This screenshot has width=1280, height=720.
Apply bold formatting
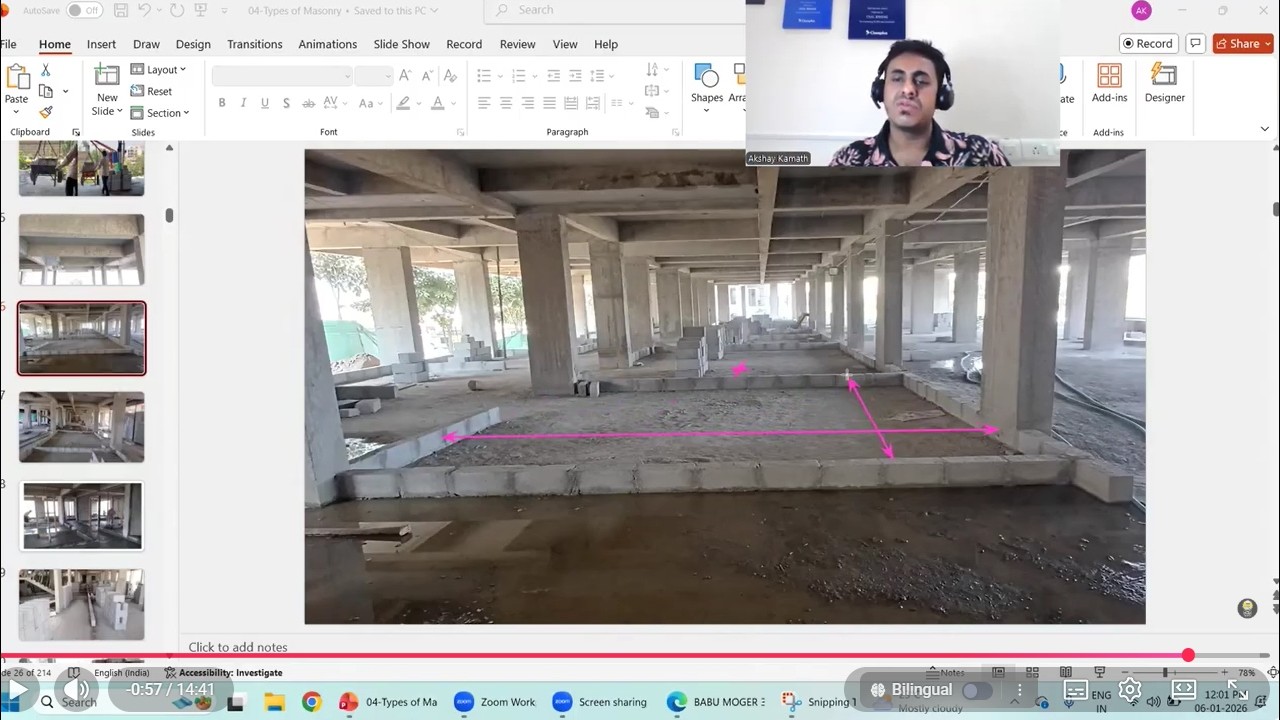tap(221, 103)
